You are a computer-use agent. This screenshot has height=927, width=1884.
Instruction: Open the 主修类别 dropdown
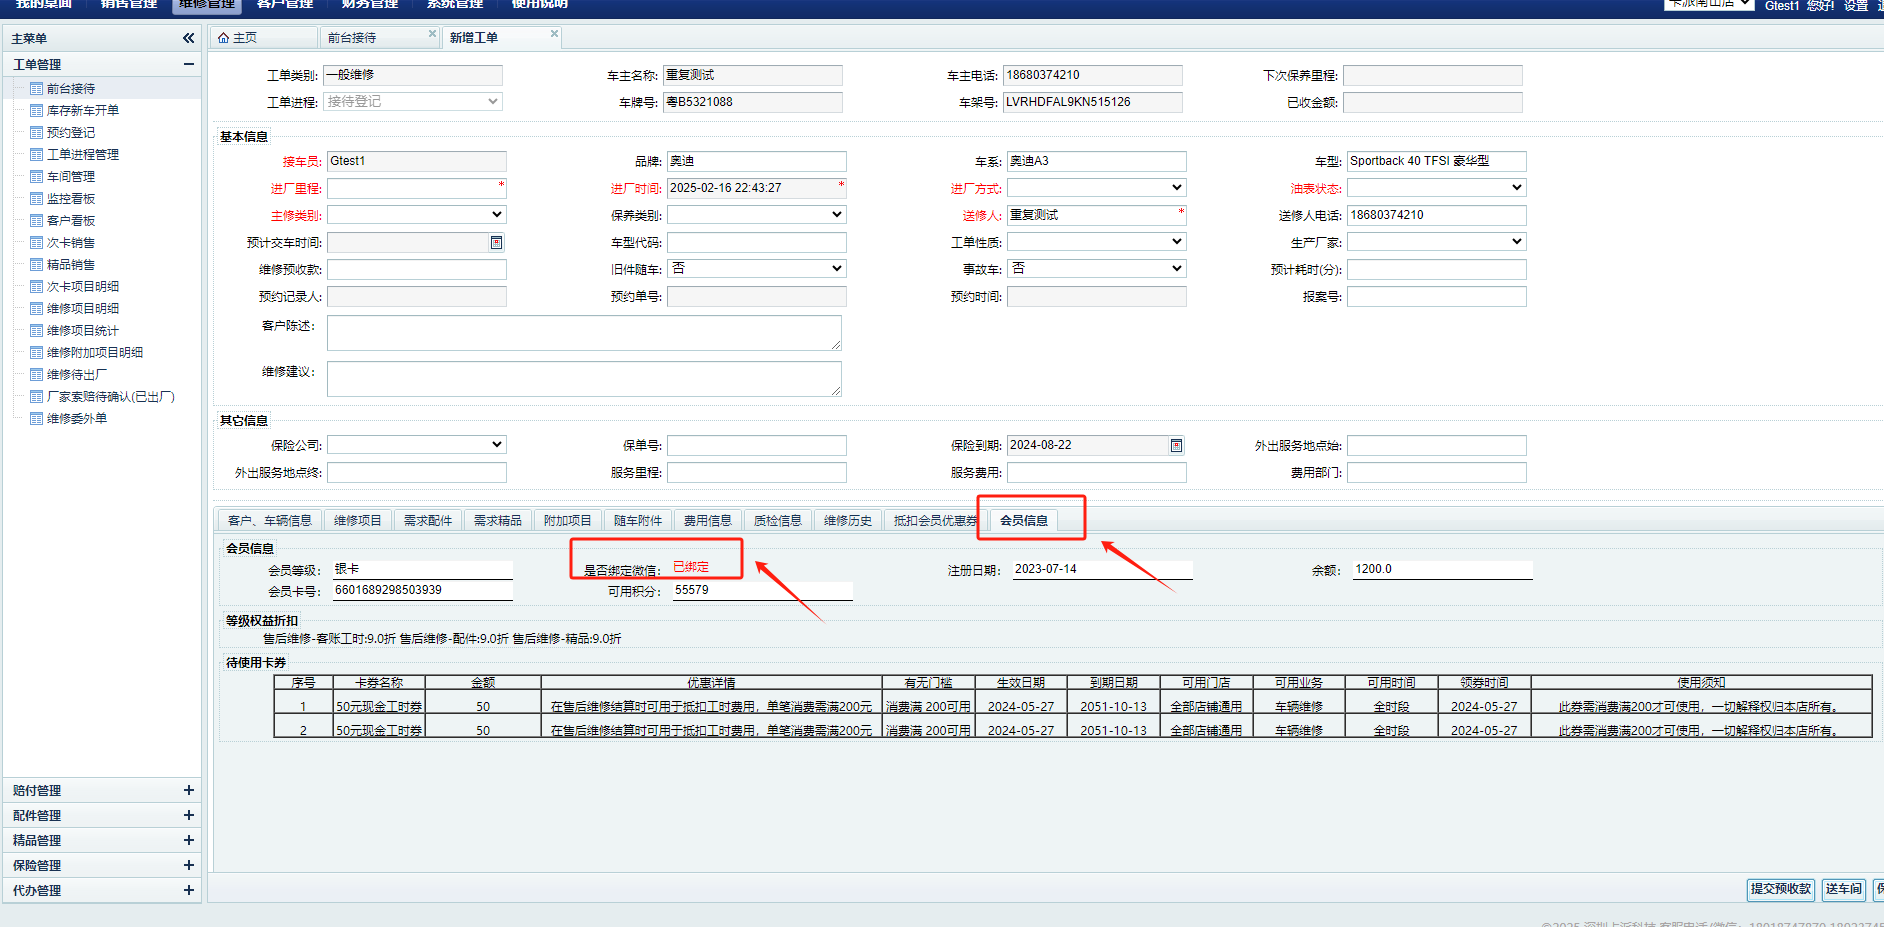416,215
